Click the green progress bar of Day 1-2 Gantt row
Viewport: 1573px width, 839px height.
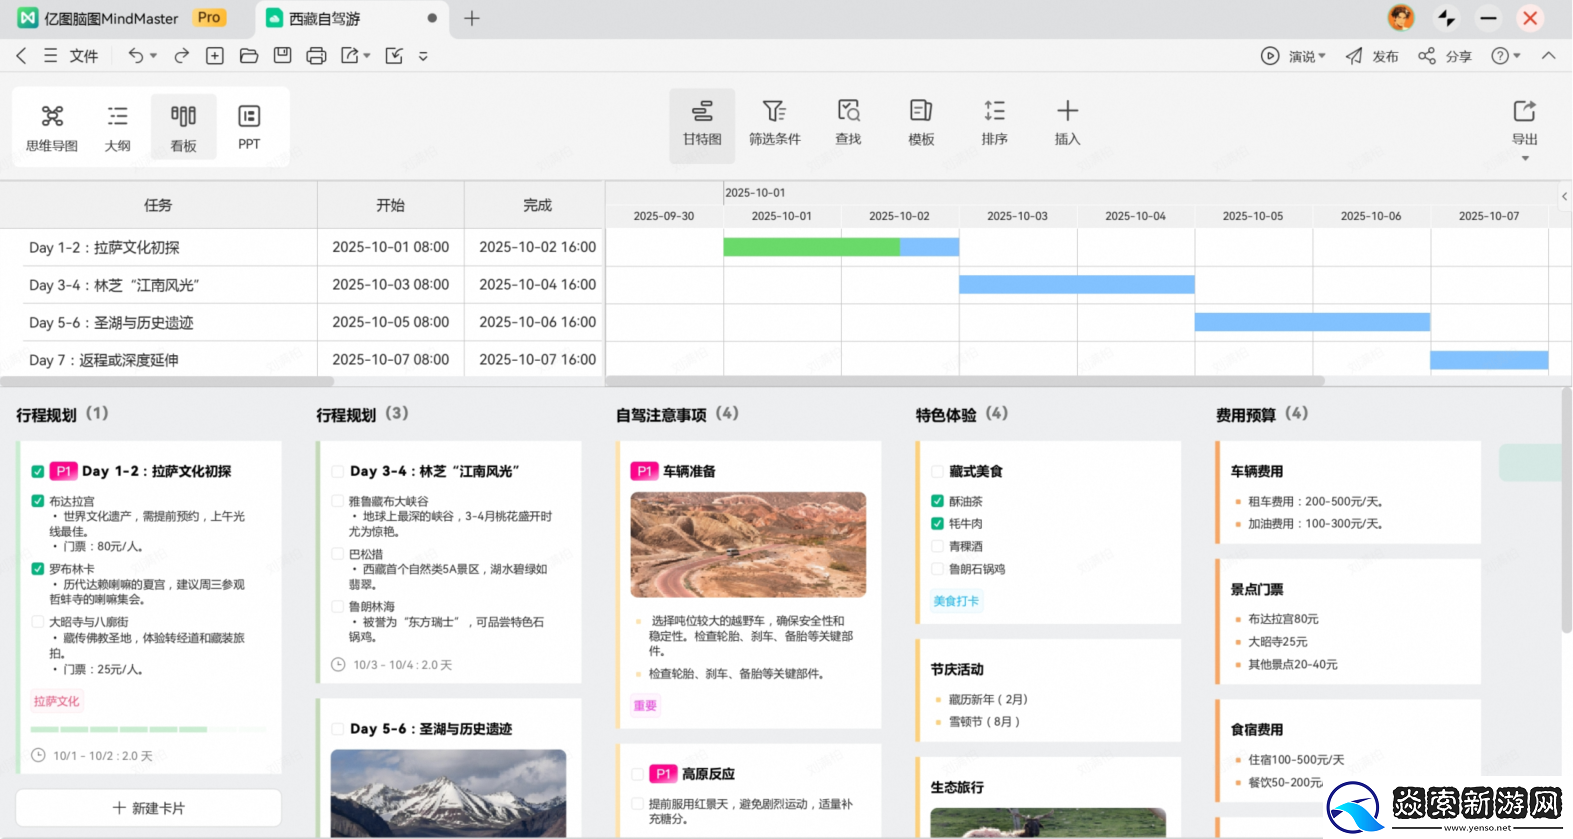pos(811,247)
